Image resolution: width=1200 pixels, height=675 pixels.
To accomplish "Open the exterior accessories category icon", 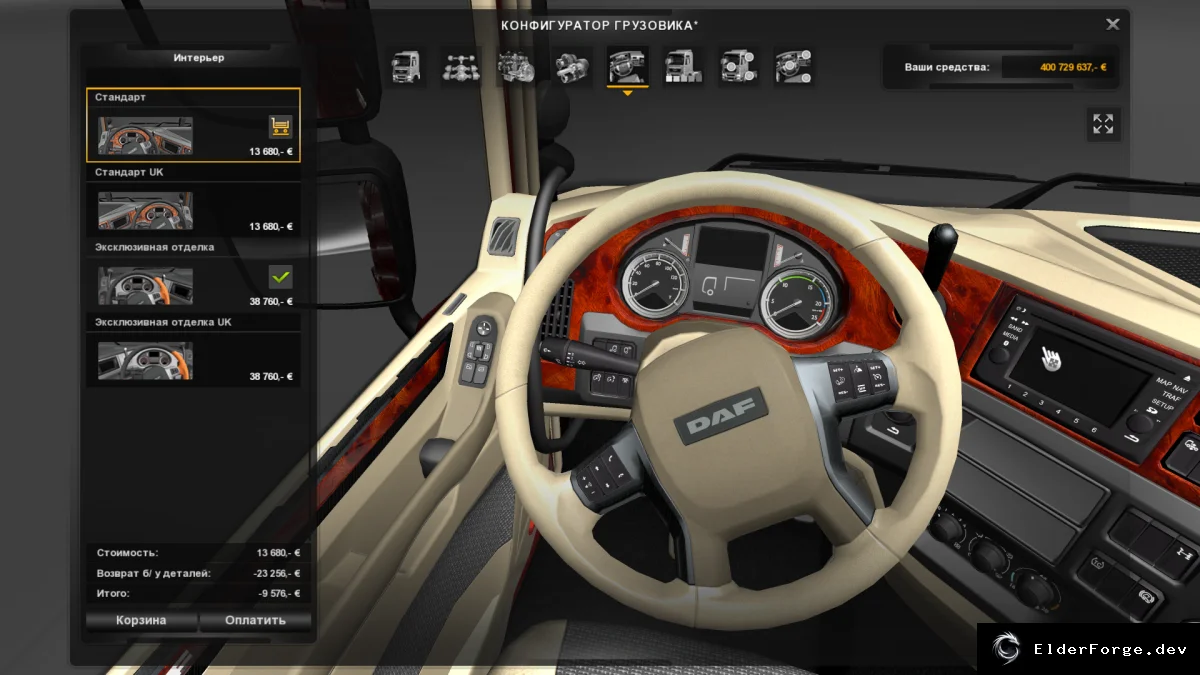I will [739, 67].
